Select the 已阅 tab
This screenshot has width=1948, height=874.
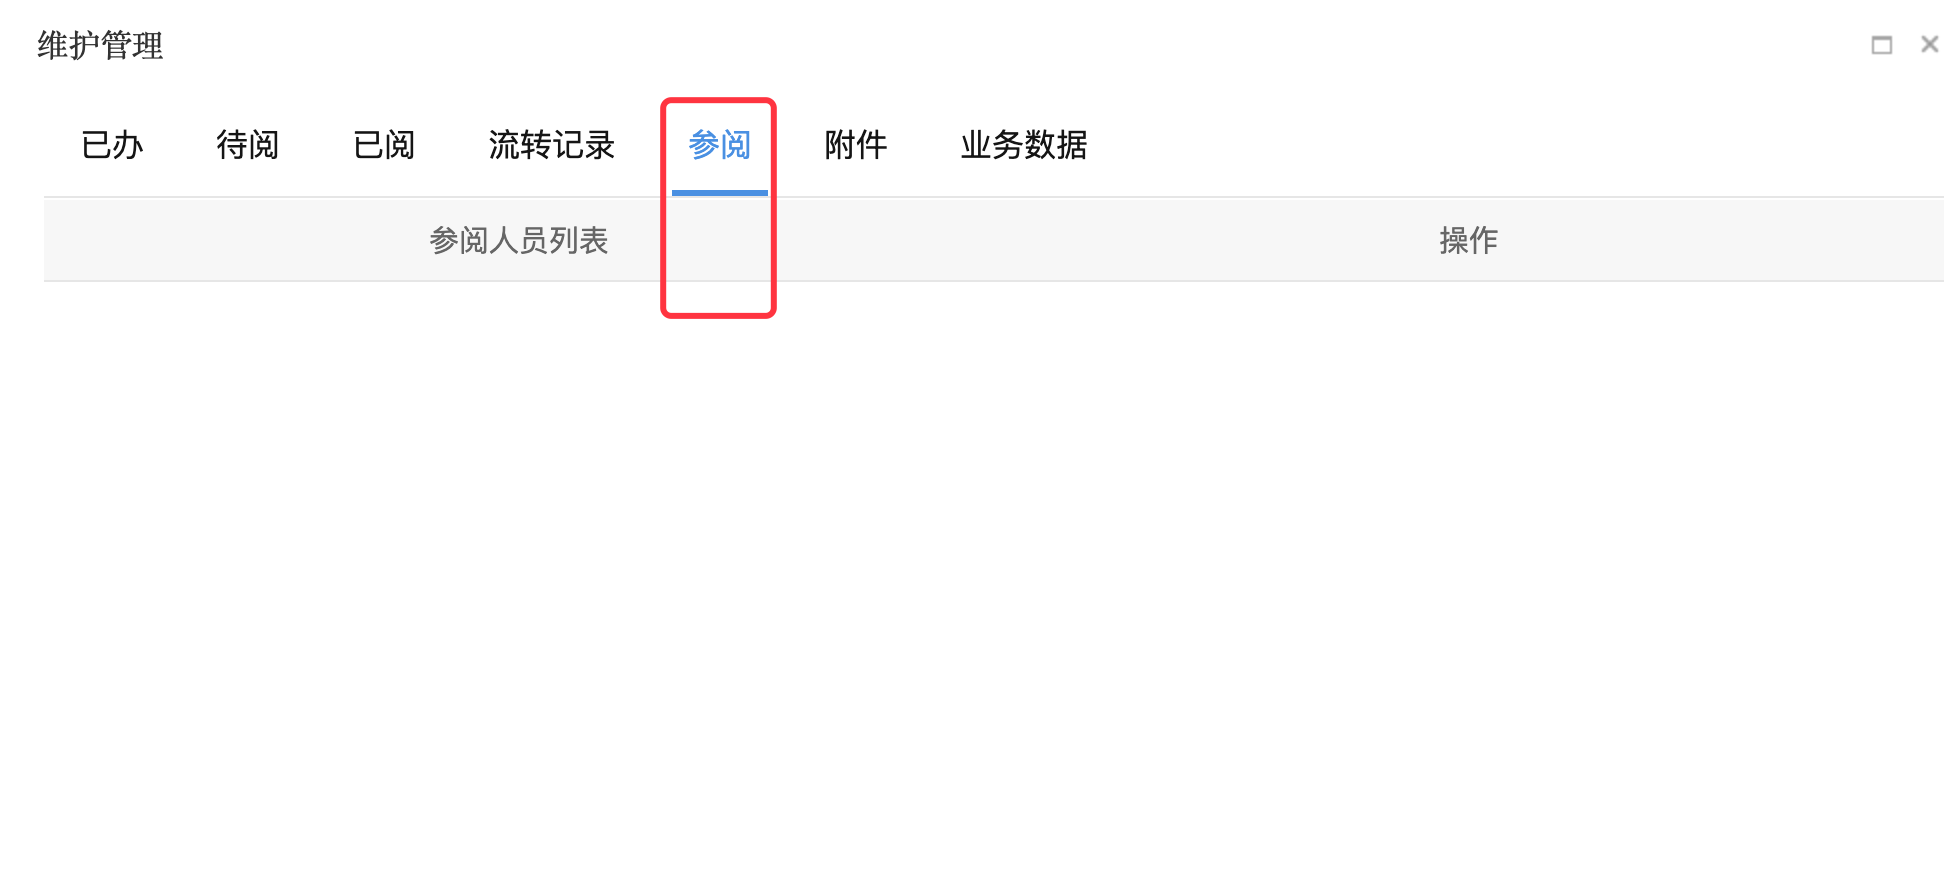[x=384, y=145]
